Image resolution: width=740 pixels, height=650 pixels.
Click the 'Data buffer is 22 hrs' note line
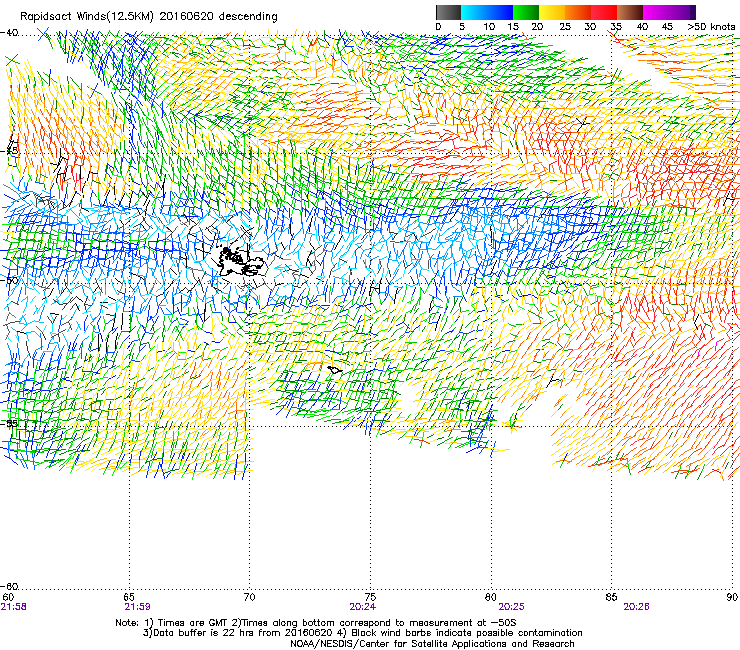click(363, 633)
